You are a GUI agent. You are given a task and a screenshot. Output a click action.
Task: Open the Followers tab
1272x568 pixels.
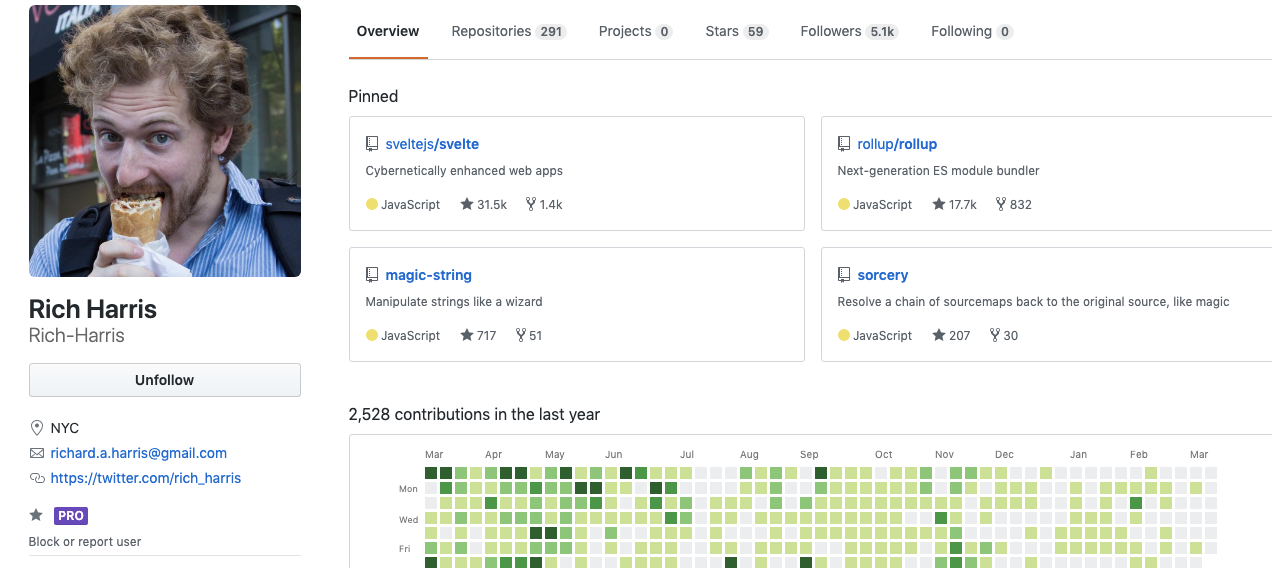pos(848,31)
